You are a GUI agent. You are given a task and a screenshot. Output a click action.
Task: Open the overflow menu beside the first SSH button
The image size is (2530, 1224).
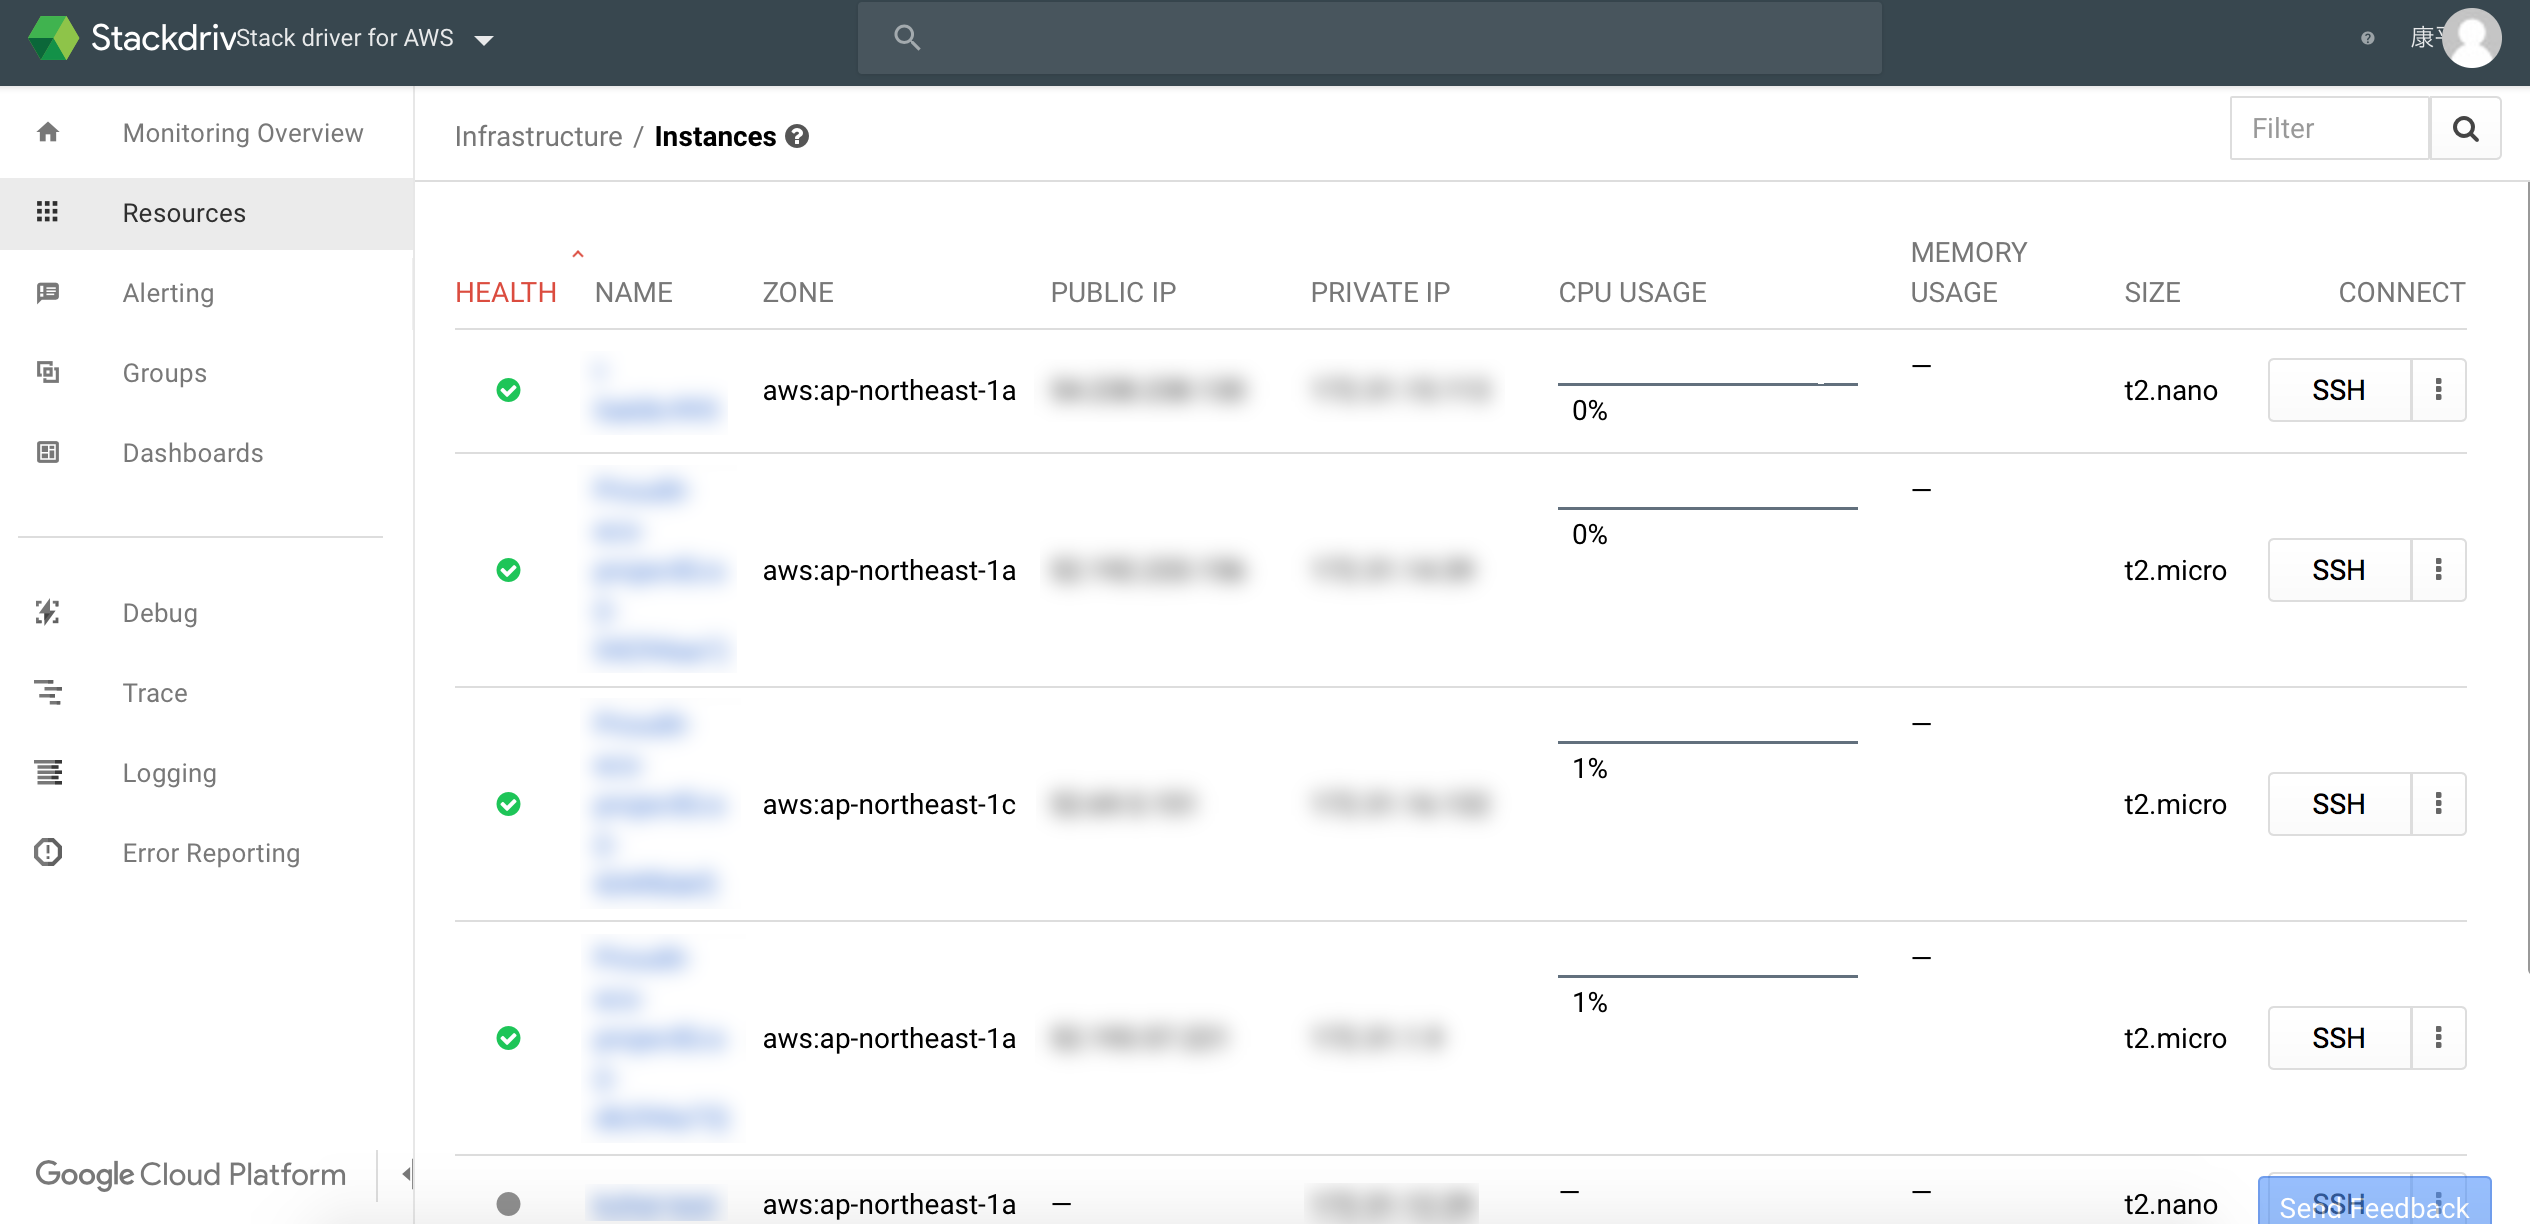point(2438,390)
